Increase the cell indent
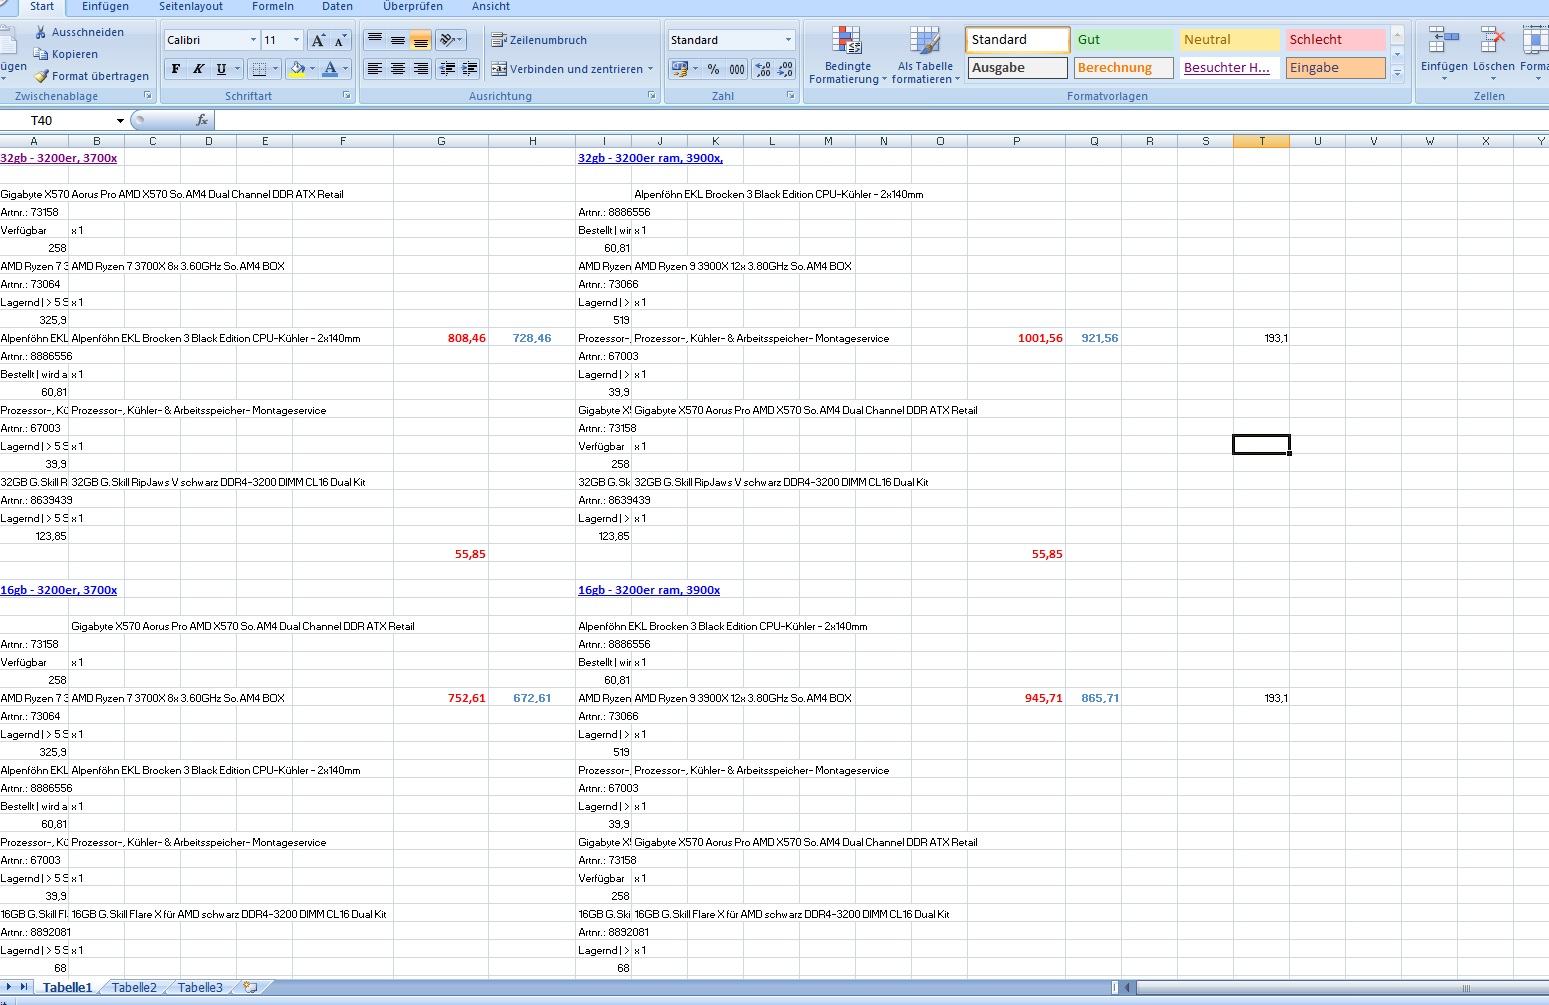Image resolution: width=1549 pixels, height=1005 pixels. [x=469, y=69]
